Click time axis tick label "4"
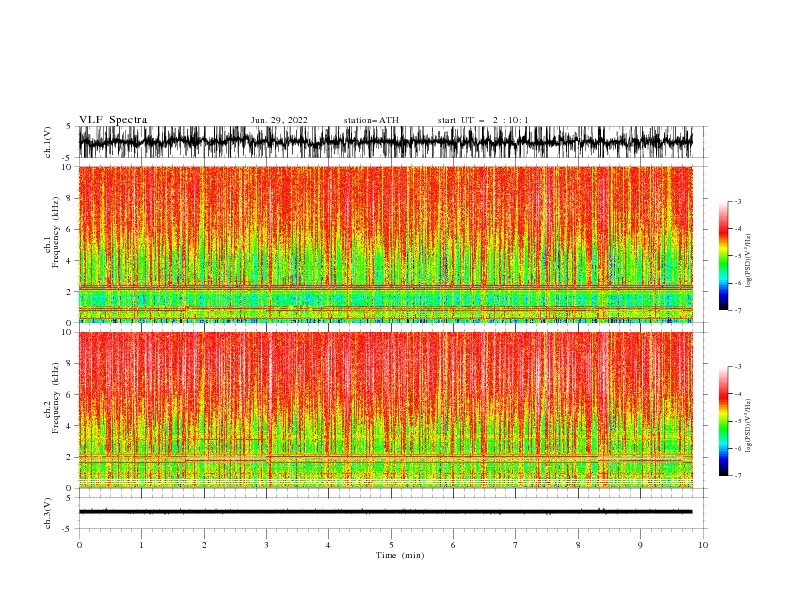The width and height of the screenshot is (792, 612). tap(328, 545)
